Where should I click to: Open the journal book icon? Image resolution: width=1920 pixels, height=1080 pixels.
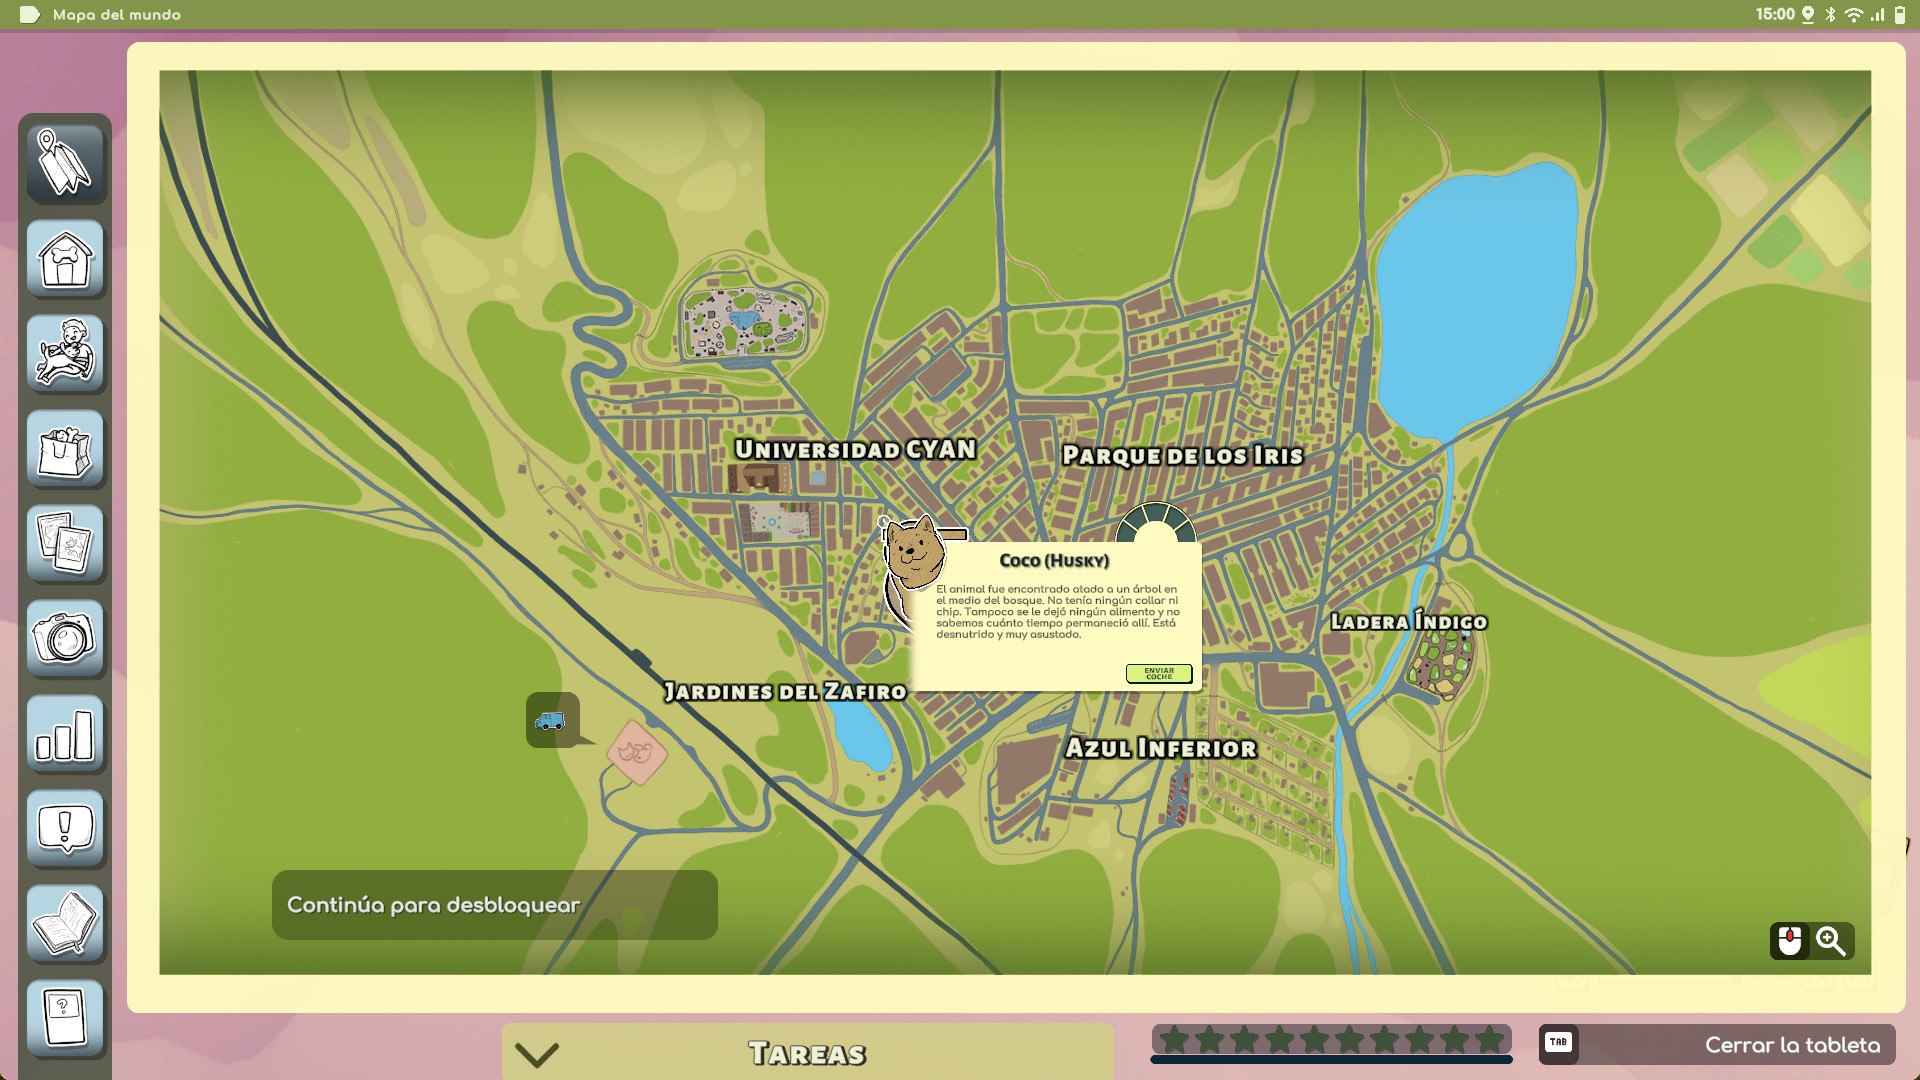(65, 923)
